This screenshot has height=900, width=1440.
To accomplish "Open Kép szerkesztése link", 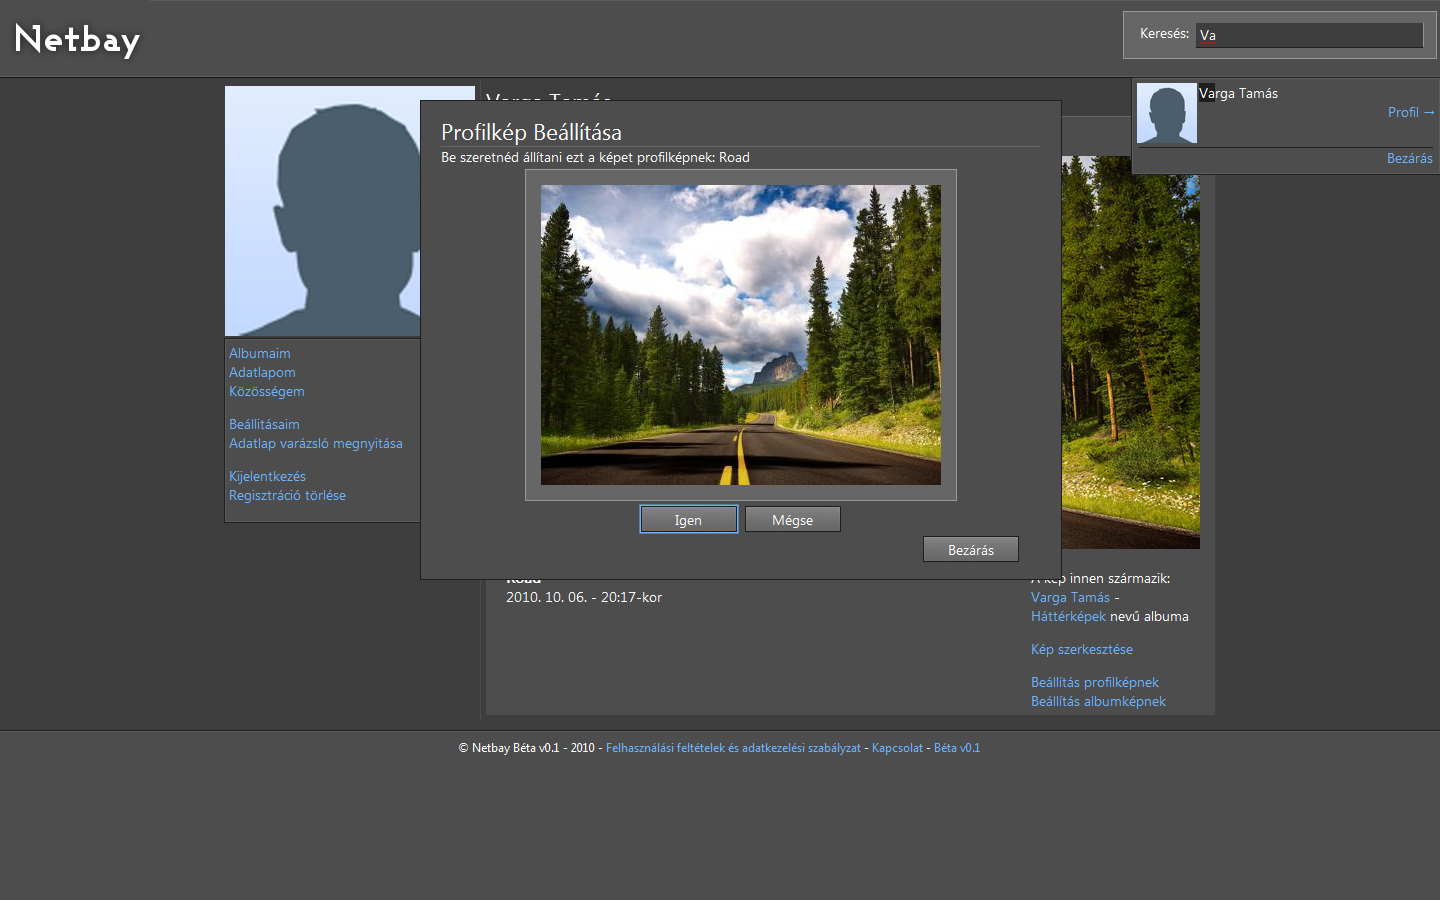I will pos(1081,649).
